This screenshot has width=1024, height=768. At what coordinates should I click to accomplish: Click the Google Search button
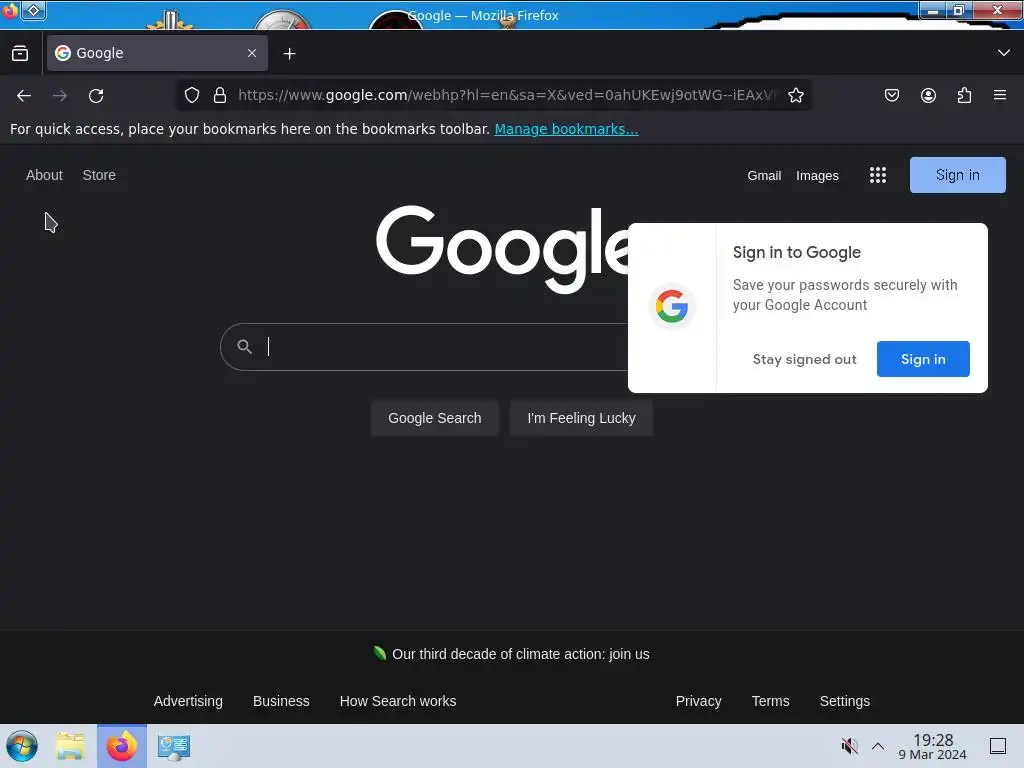(435, 418)
